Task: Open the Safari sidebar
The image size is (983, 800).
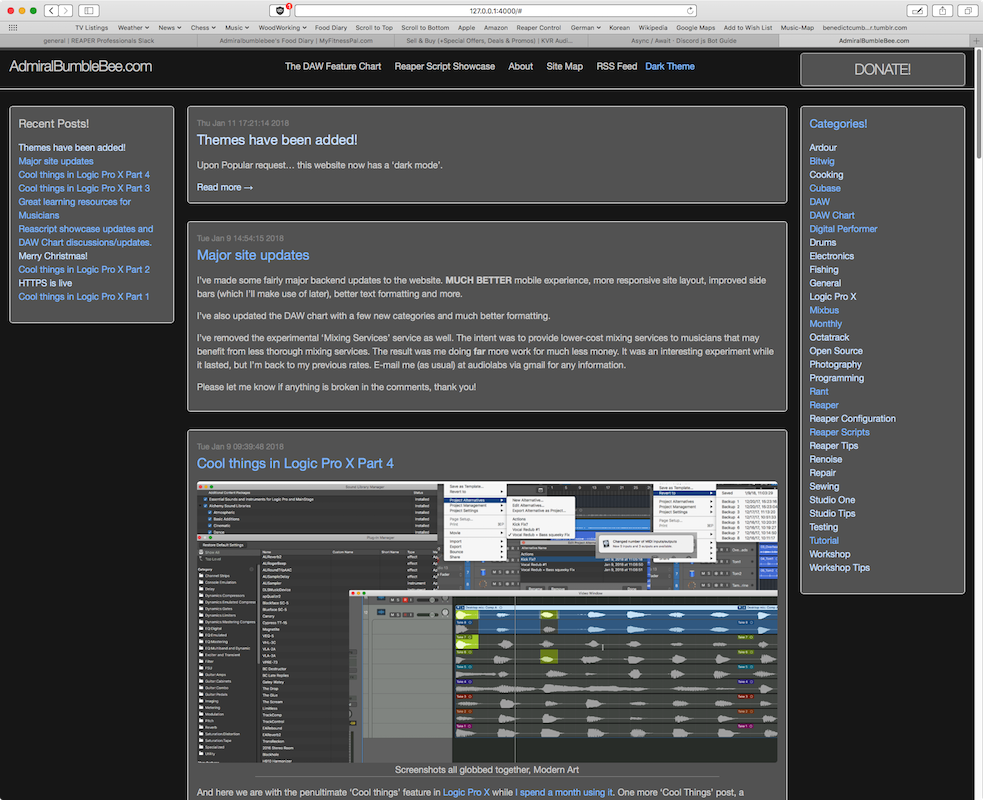Action: (x=88, y=9)
